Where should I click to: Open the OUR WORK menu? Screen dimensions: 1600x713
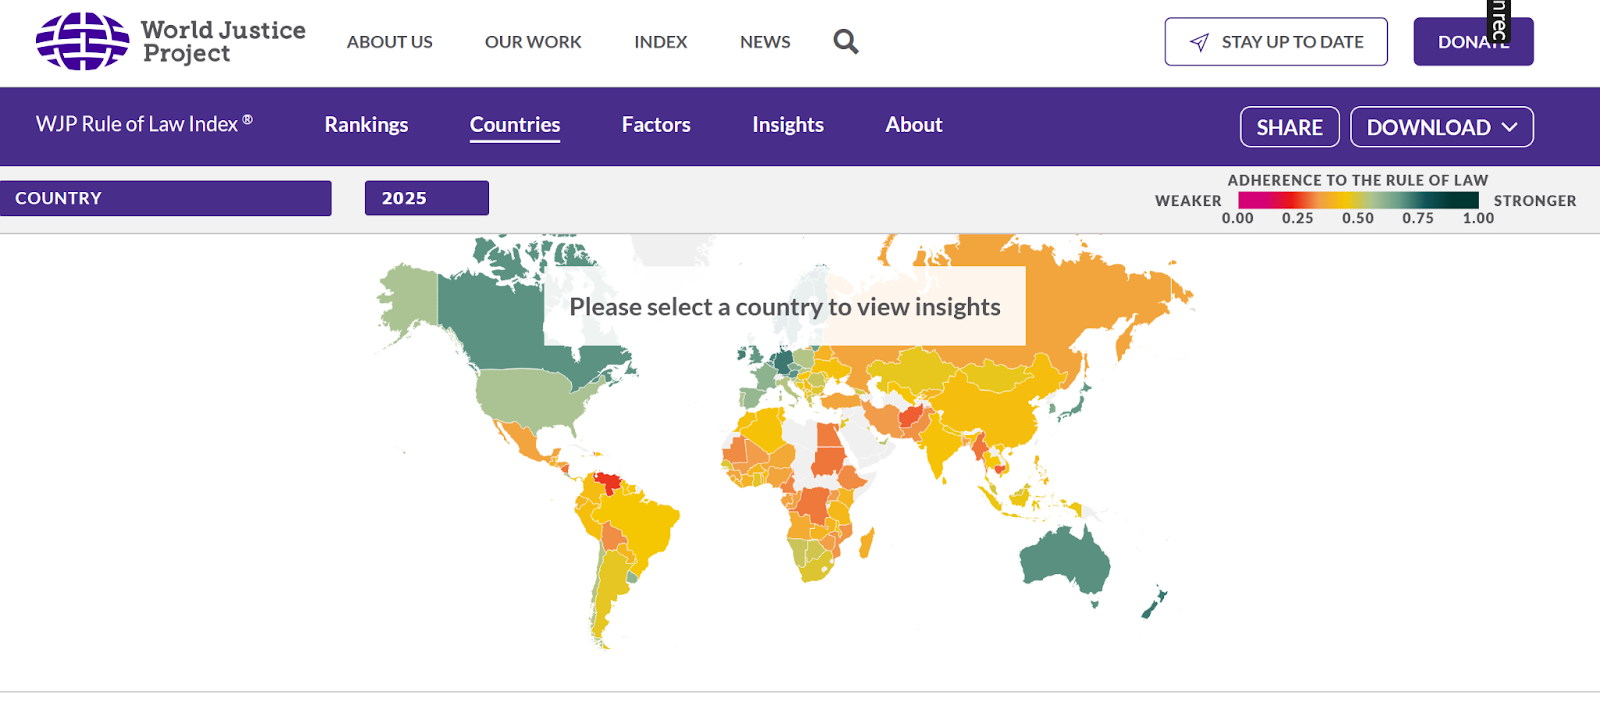533,42
